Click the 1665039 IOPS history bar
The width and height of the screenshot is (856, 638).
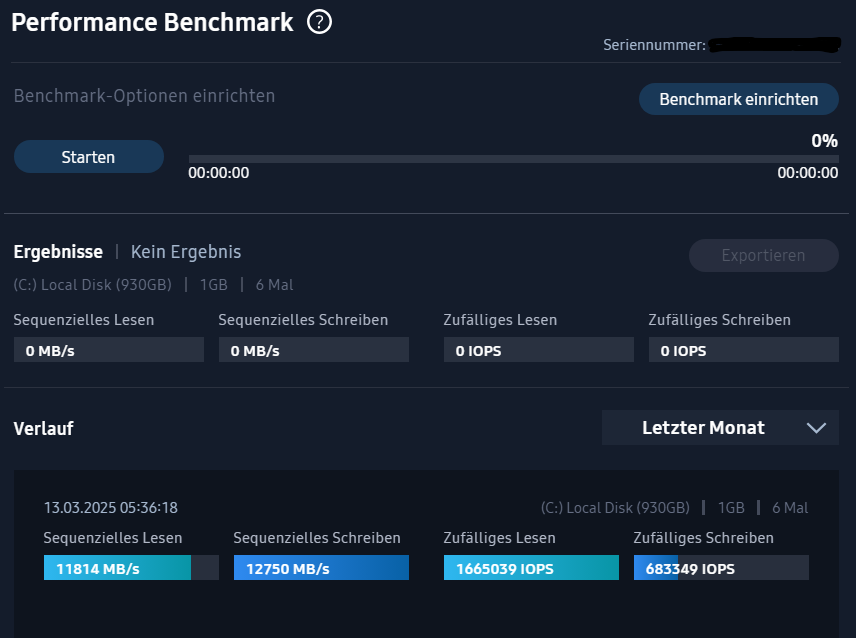tap(531, 568)
